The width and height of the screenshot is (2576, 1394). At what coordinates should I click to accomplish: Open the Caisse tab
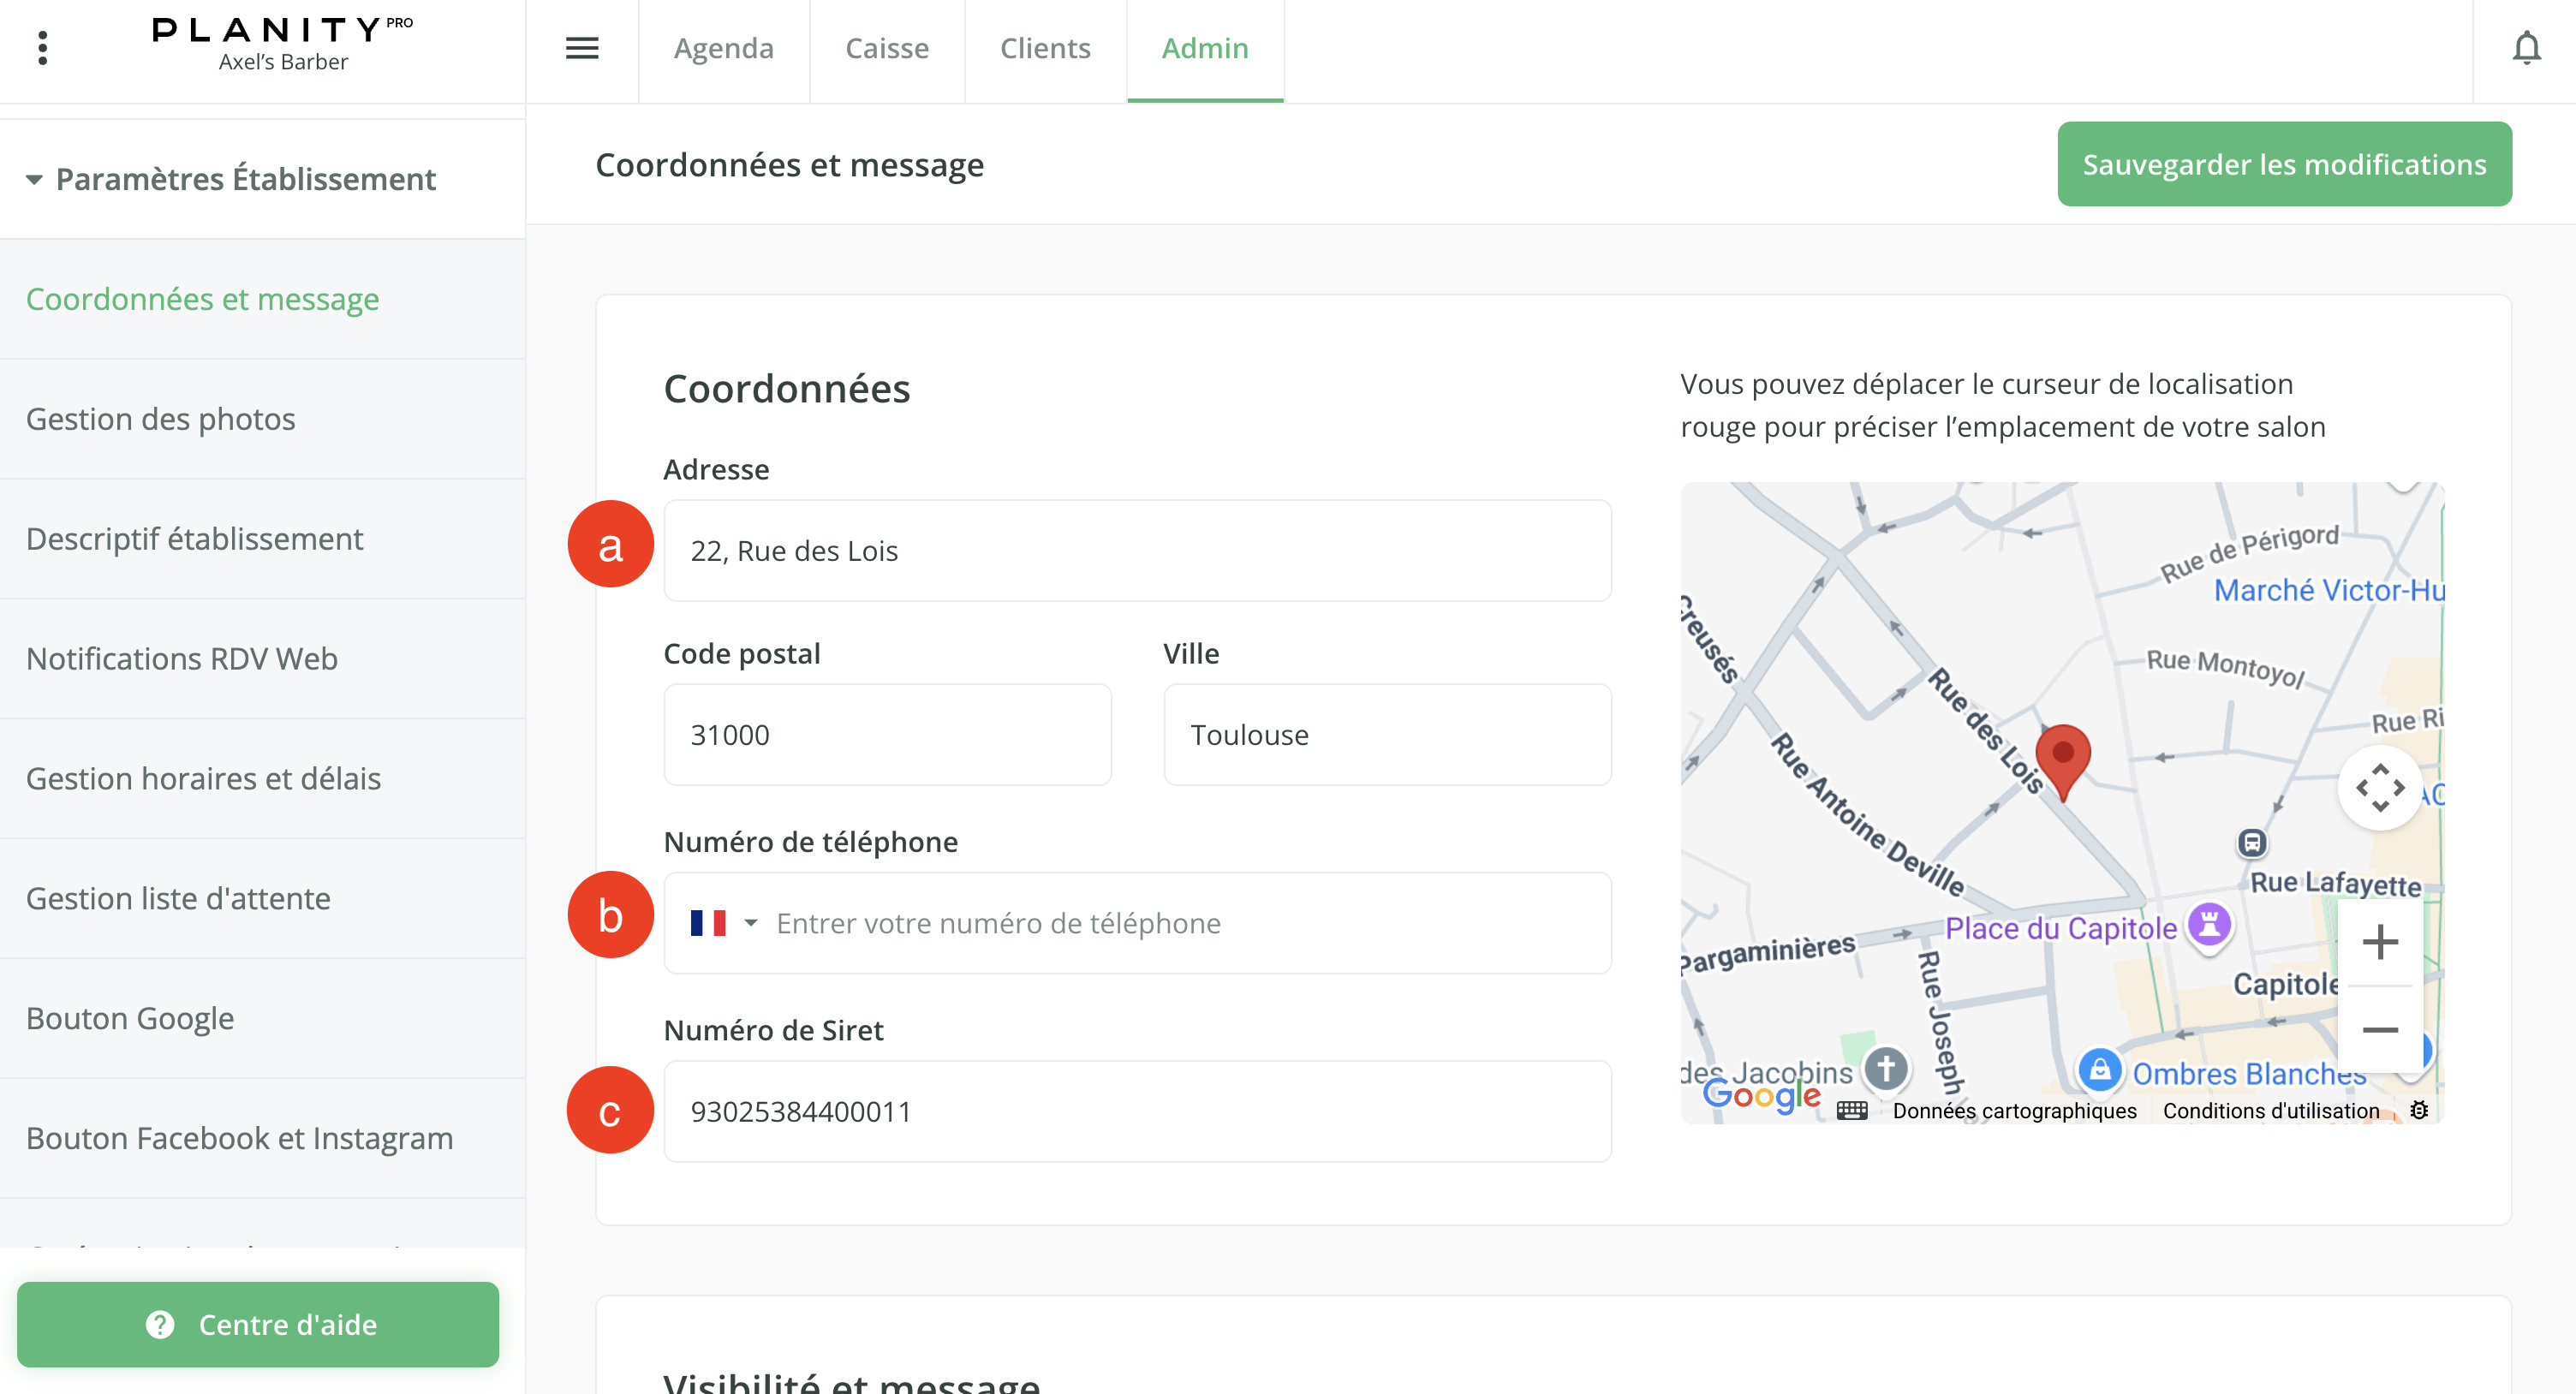point(886,48)
